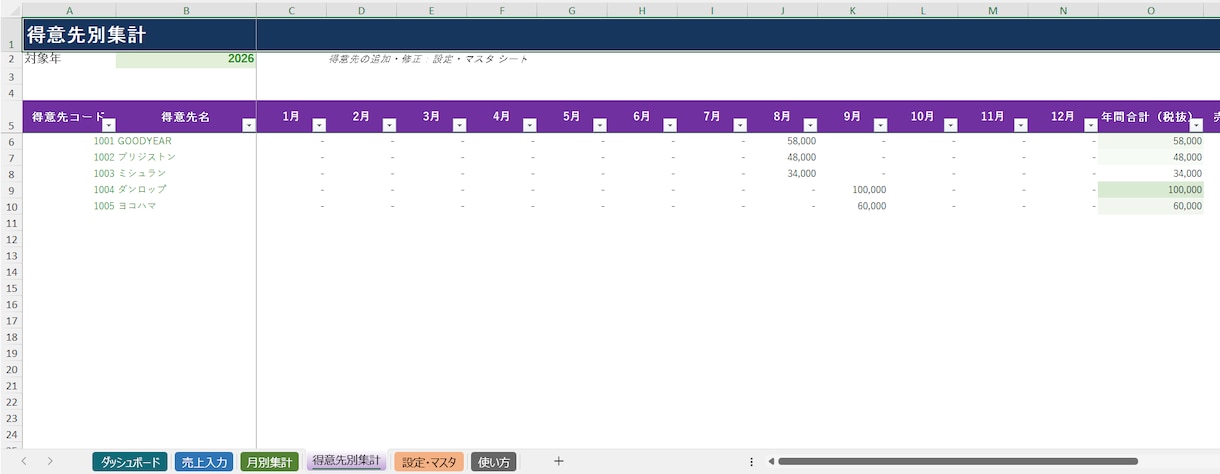
Task: Open filter dropdown for 2月 column
Action: click(389, 125)
